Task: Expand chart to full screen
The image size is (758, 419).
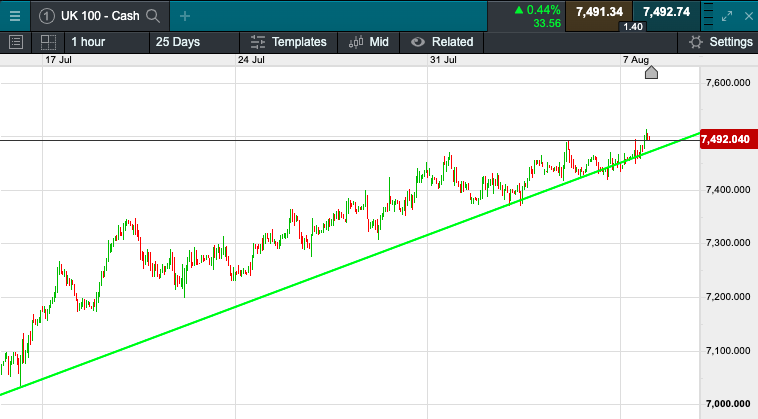Action: (x=727, y=16)
